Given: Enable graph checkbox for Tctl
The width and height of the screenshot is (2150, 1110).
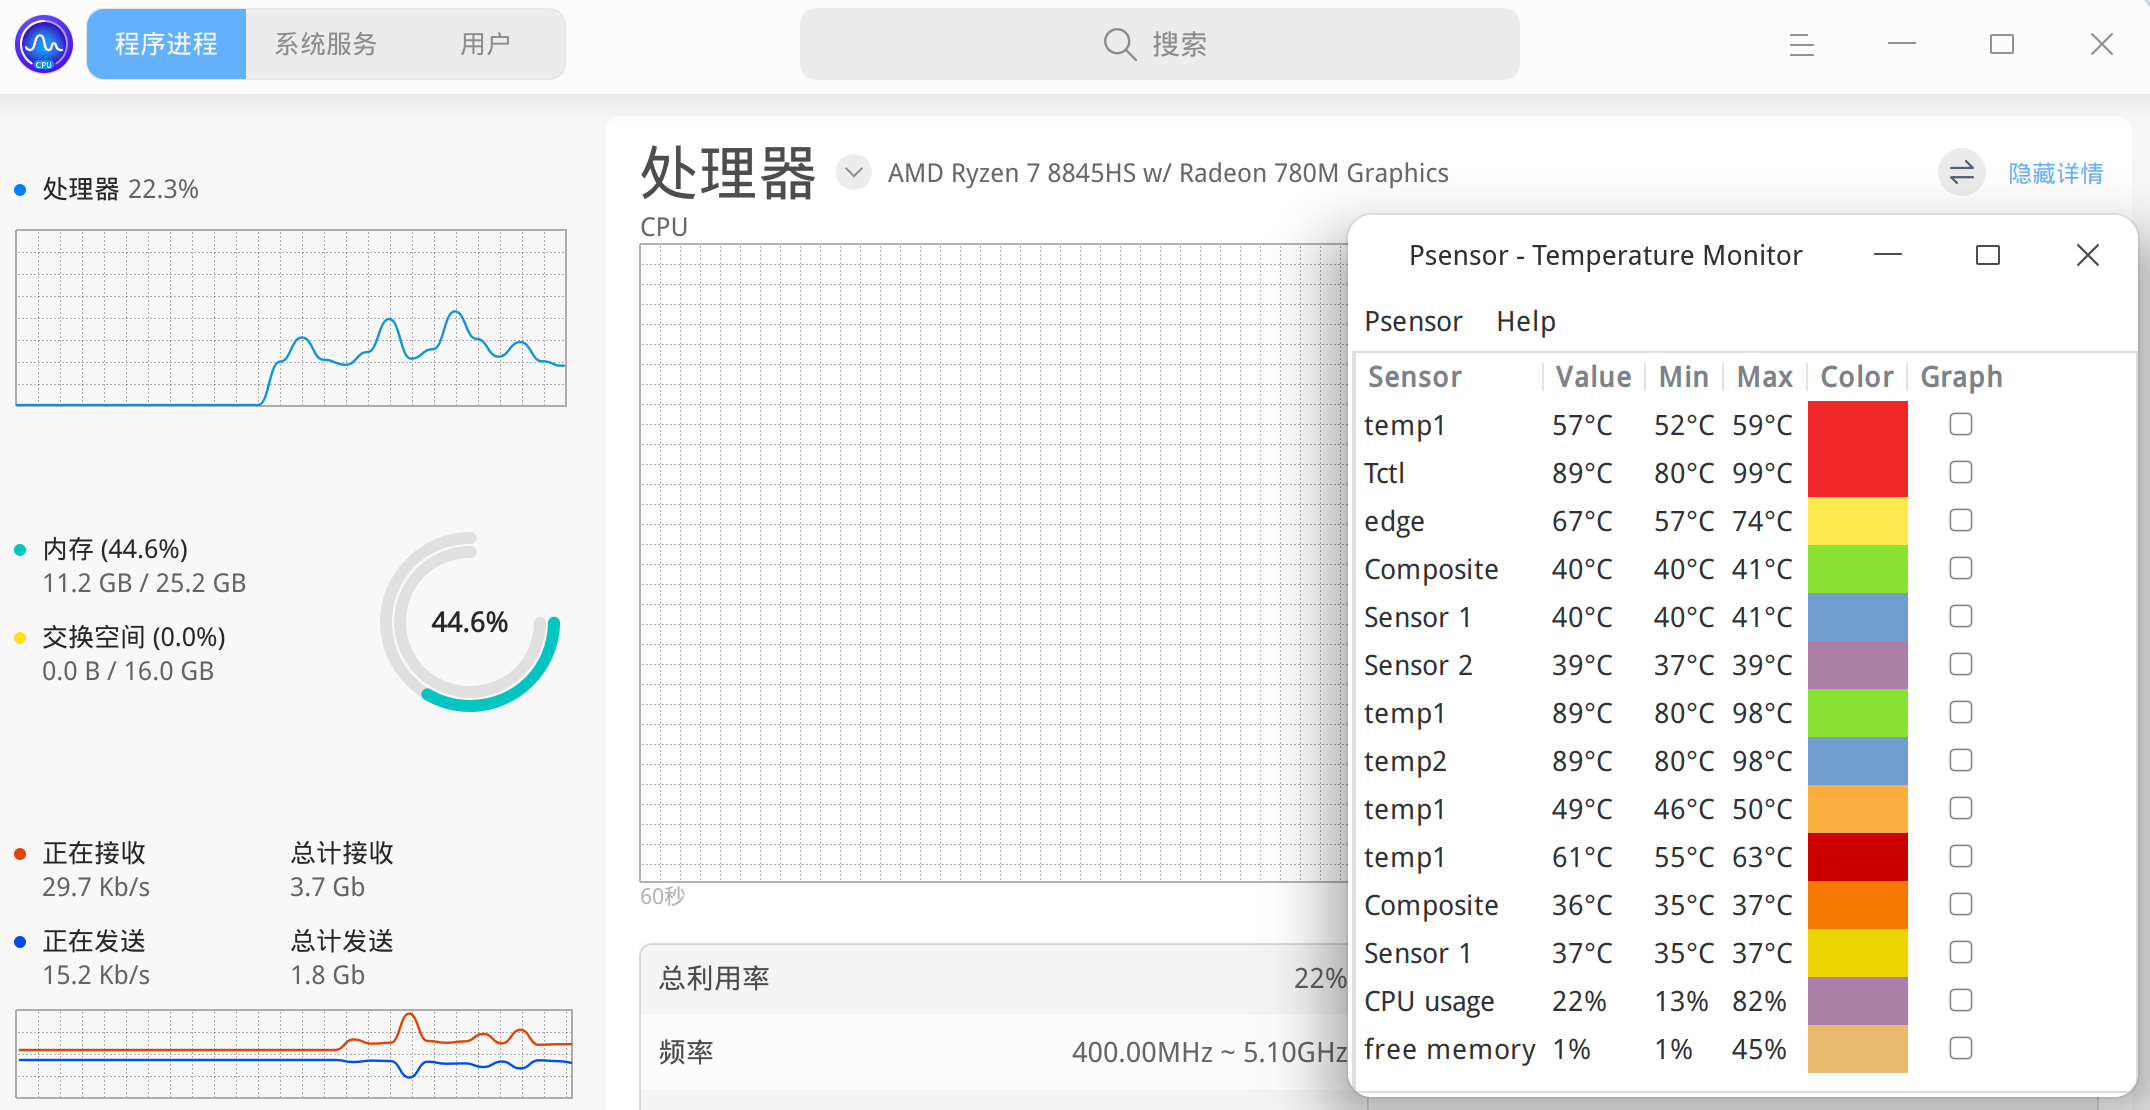Looking at the screenshot, I should coord(1961,472).
